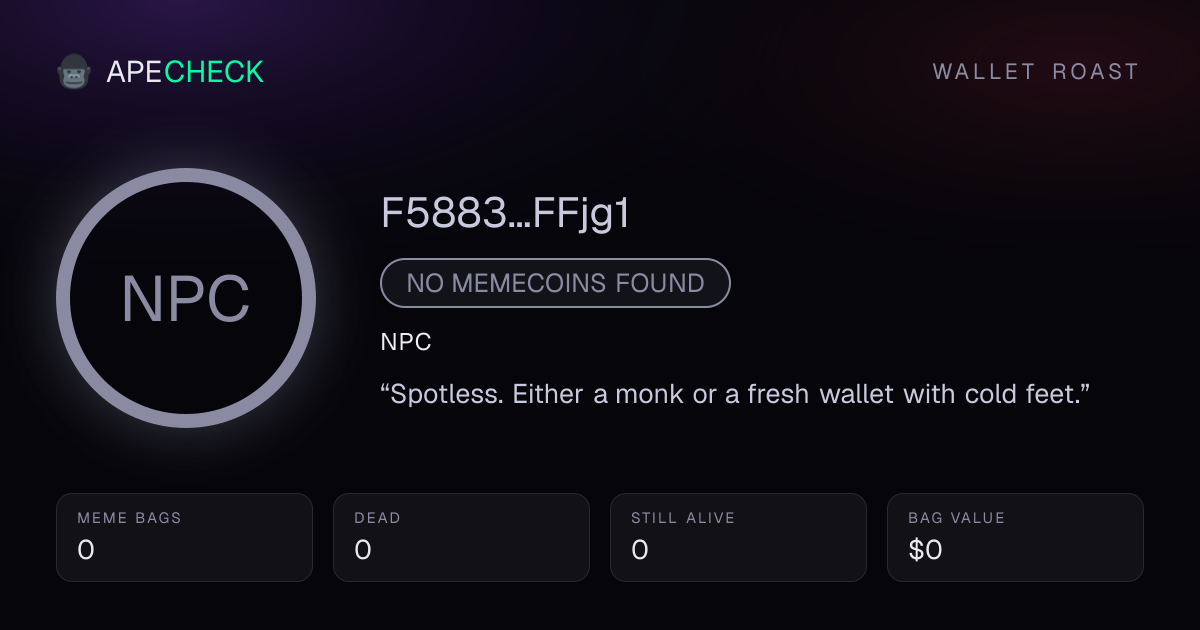Screen dimensions: 1200x630
Task: Select the WALLET ROAST header label
Action: coord(1036,72)
